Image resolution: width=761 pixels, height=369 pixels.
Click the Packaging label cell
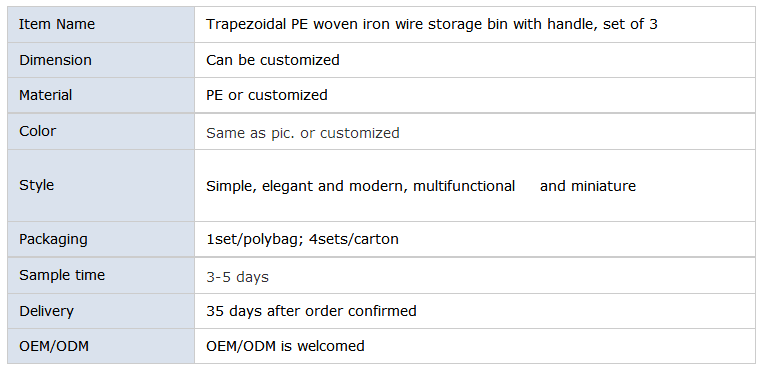click(101, 239)
